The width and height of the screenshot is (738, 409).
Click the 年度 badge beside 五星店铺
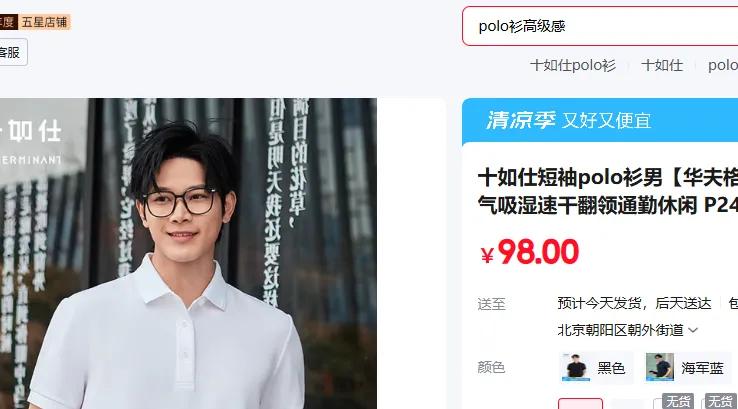[8, 22]
